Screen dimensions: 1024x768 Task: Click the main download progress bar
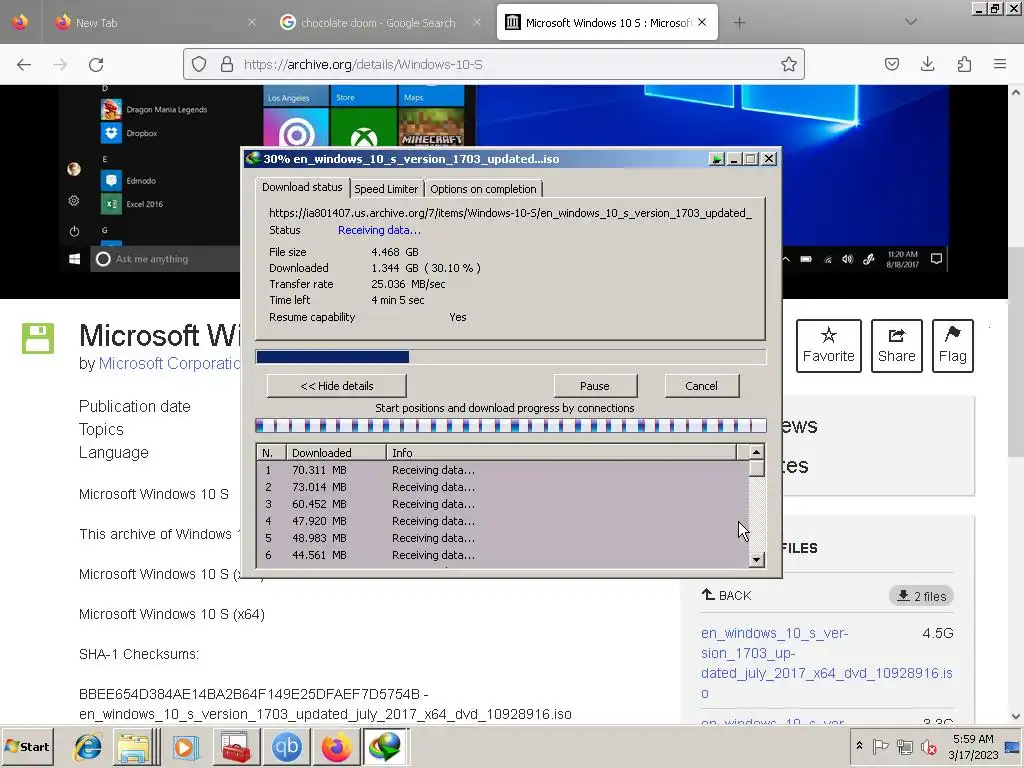point(511,357)
